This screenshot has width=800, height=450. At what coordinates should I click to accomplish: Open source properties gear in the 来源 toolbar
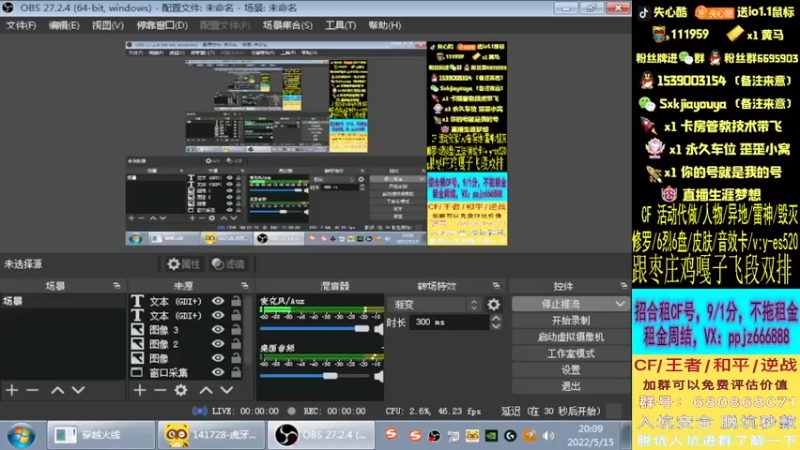(x=181, y=390)
